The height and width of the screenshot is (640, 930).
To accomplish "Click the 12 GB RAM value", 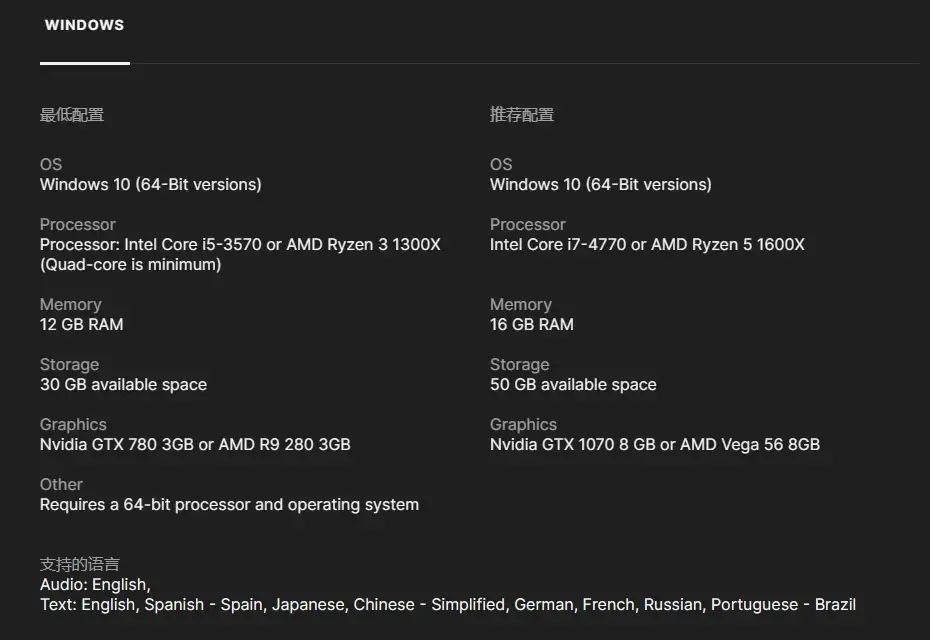I will coord(82,324).
